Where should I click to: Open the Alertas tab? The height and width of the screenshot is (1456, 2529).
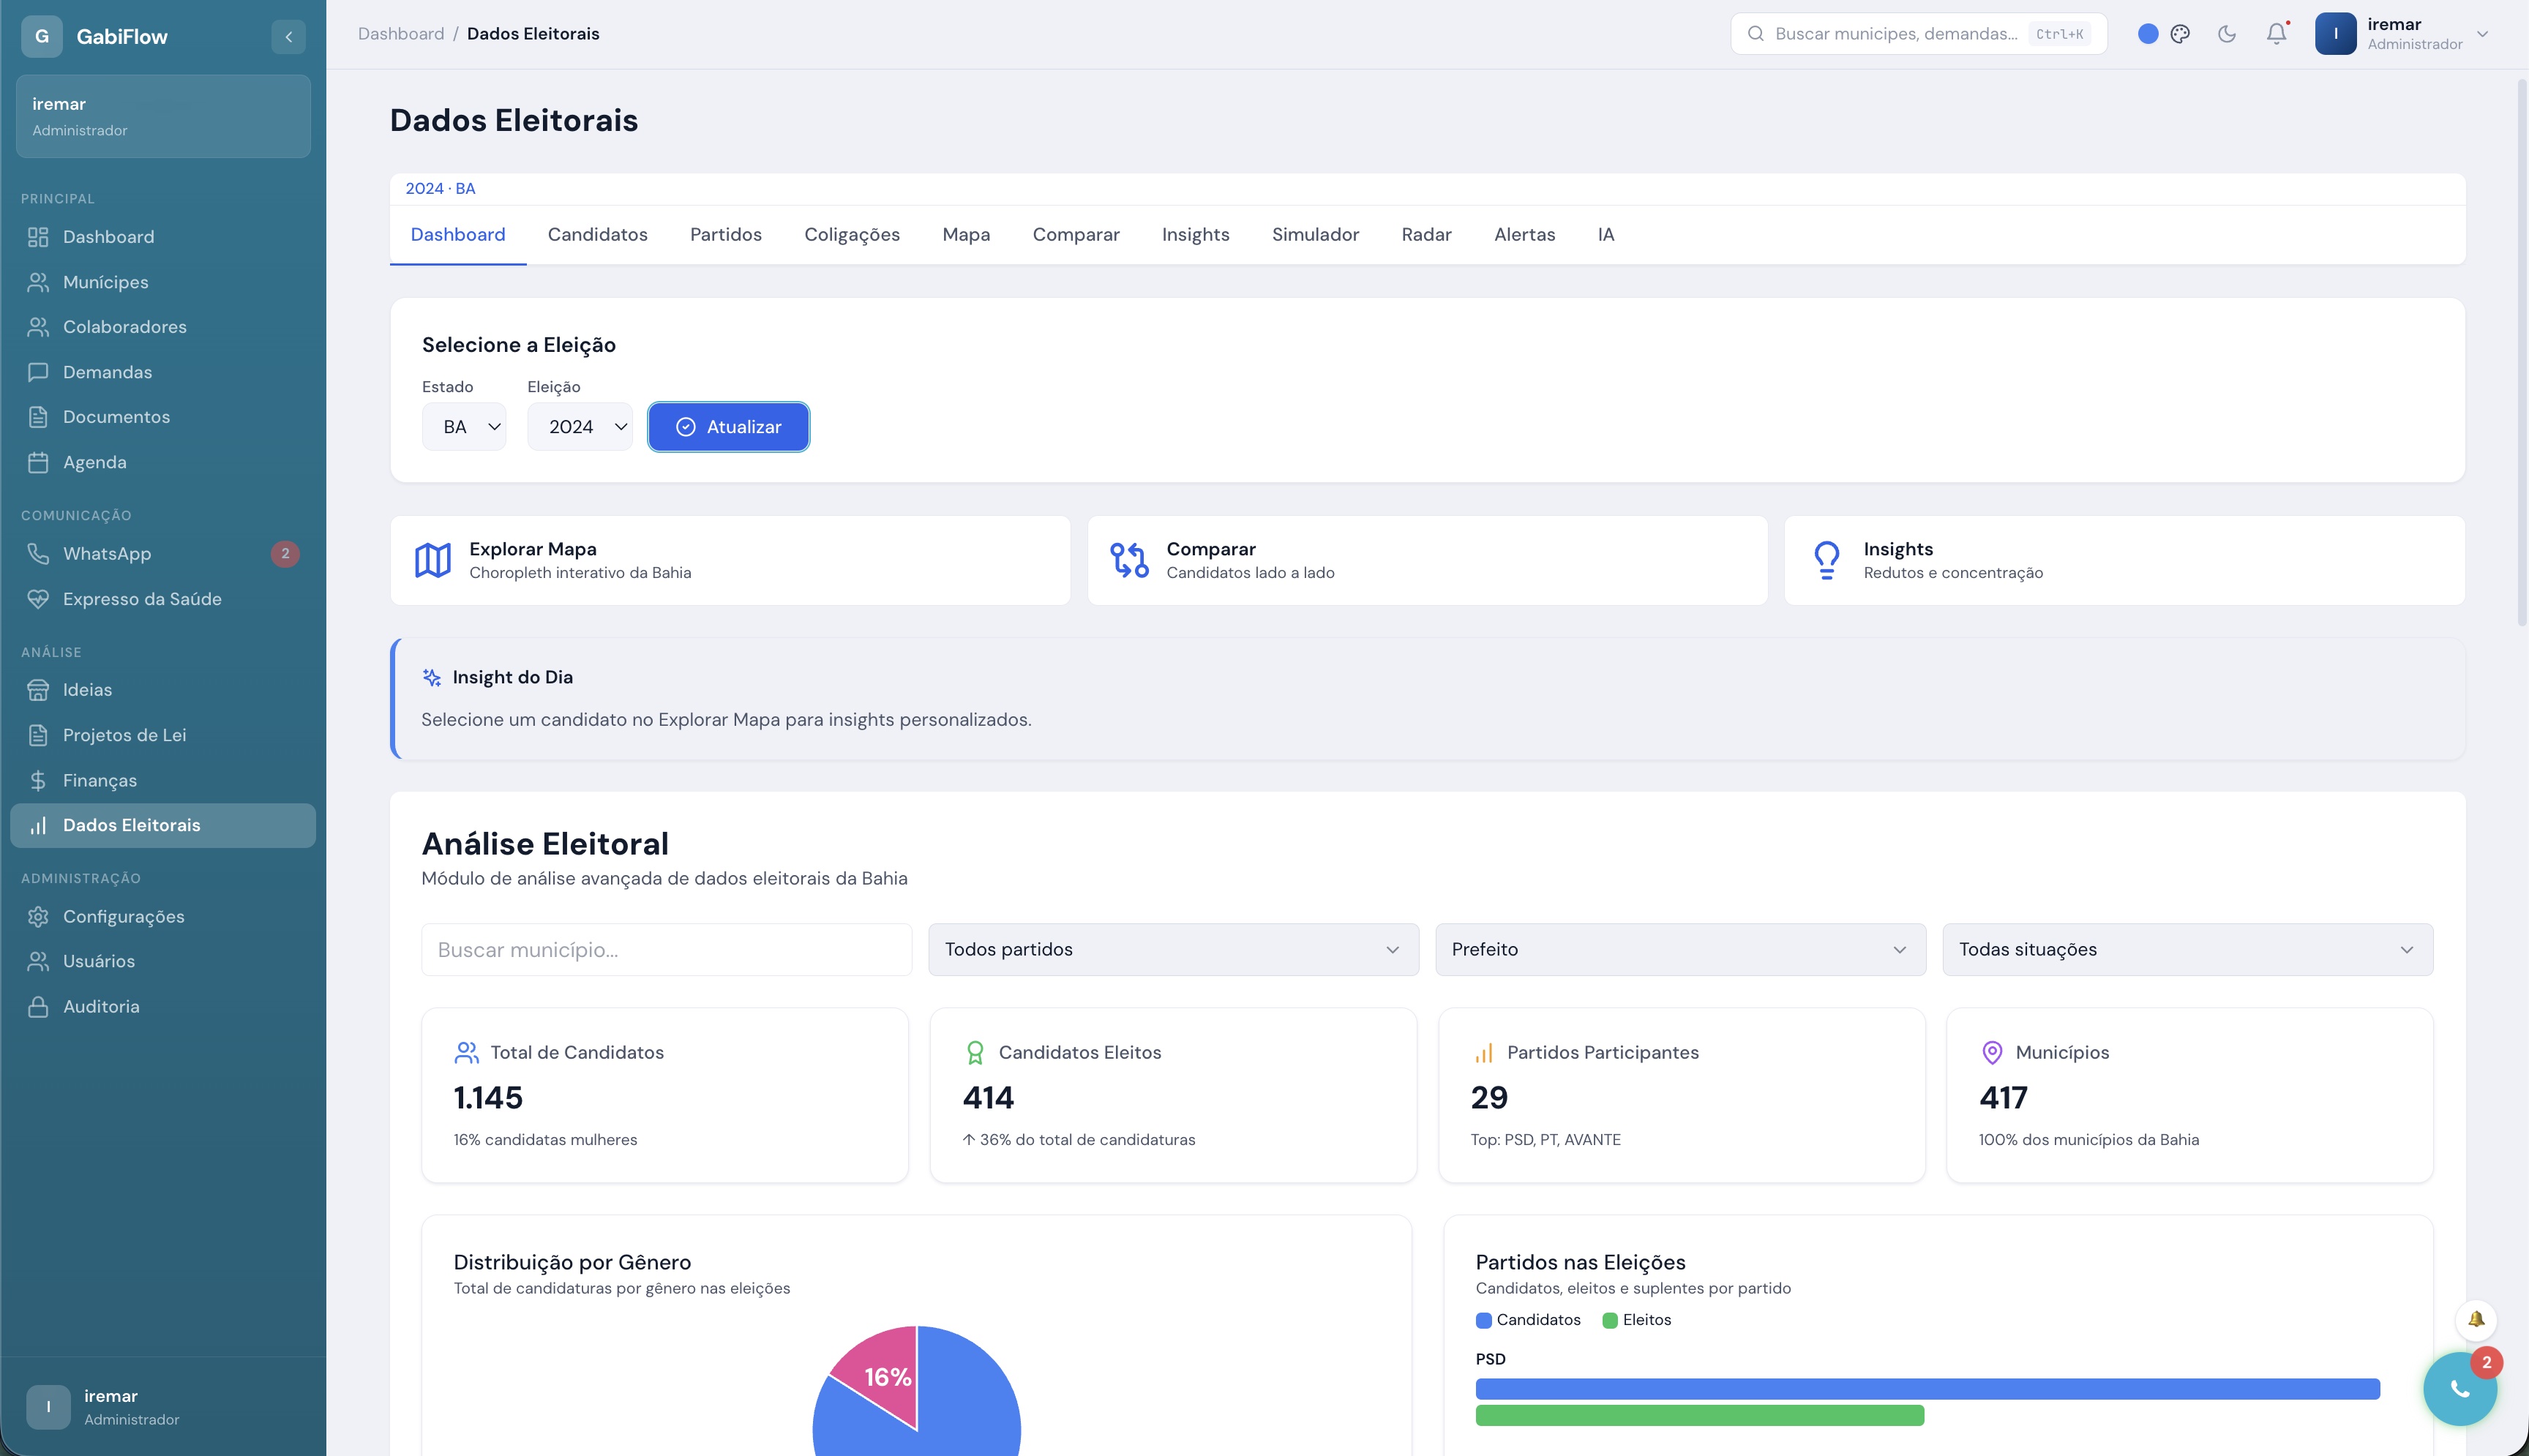tap(1524, 235)
